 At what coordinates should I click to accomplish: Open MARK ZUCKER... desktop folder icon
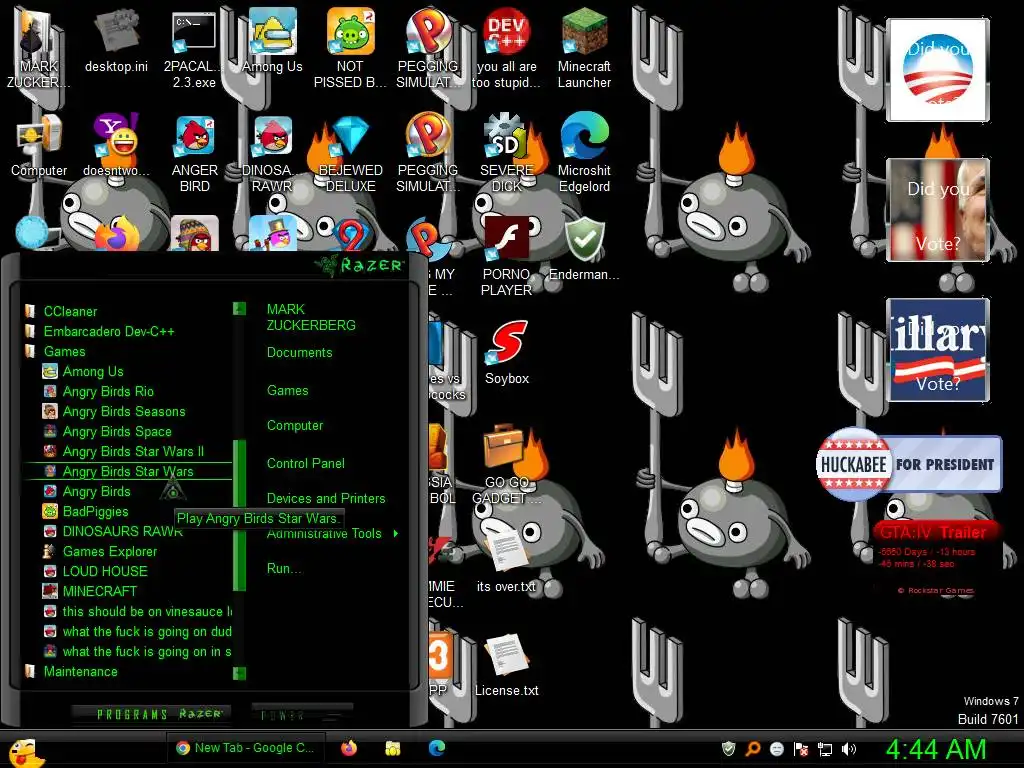coord(39,48)
